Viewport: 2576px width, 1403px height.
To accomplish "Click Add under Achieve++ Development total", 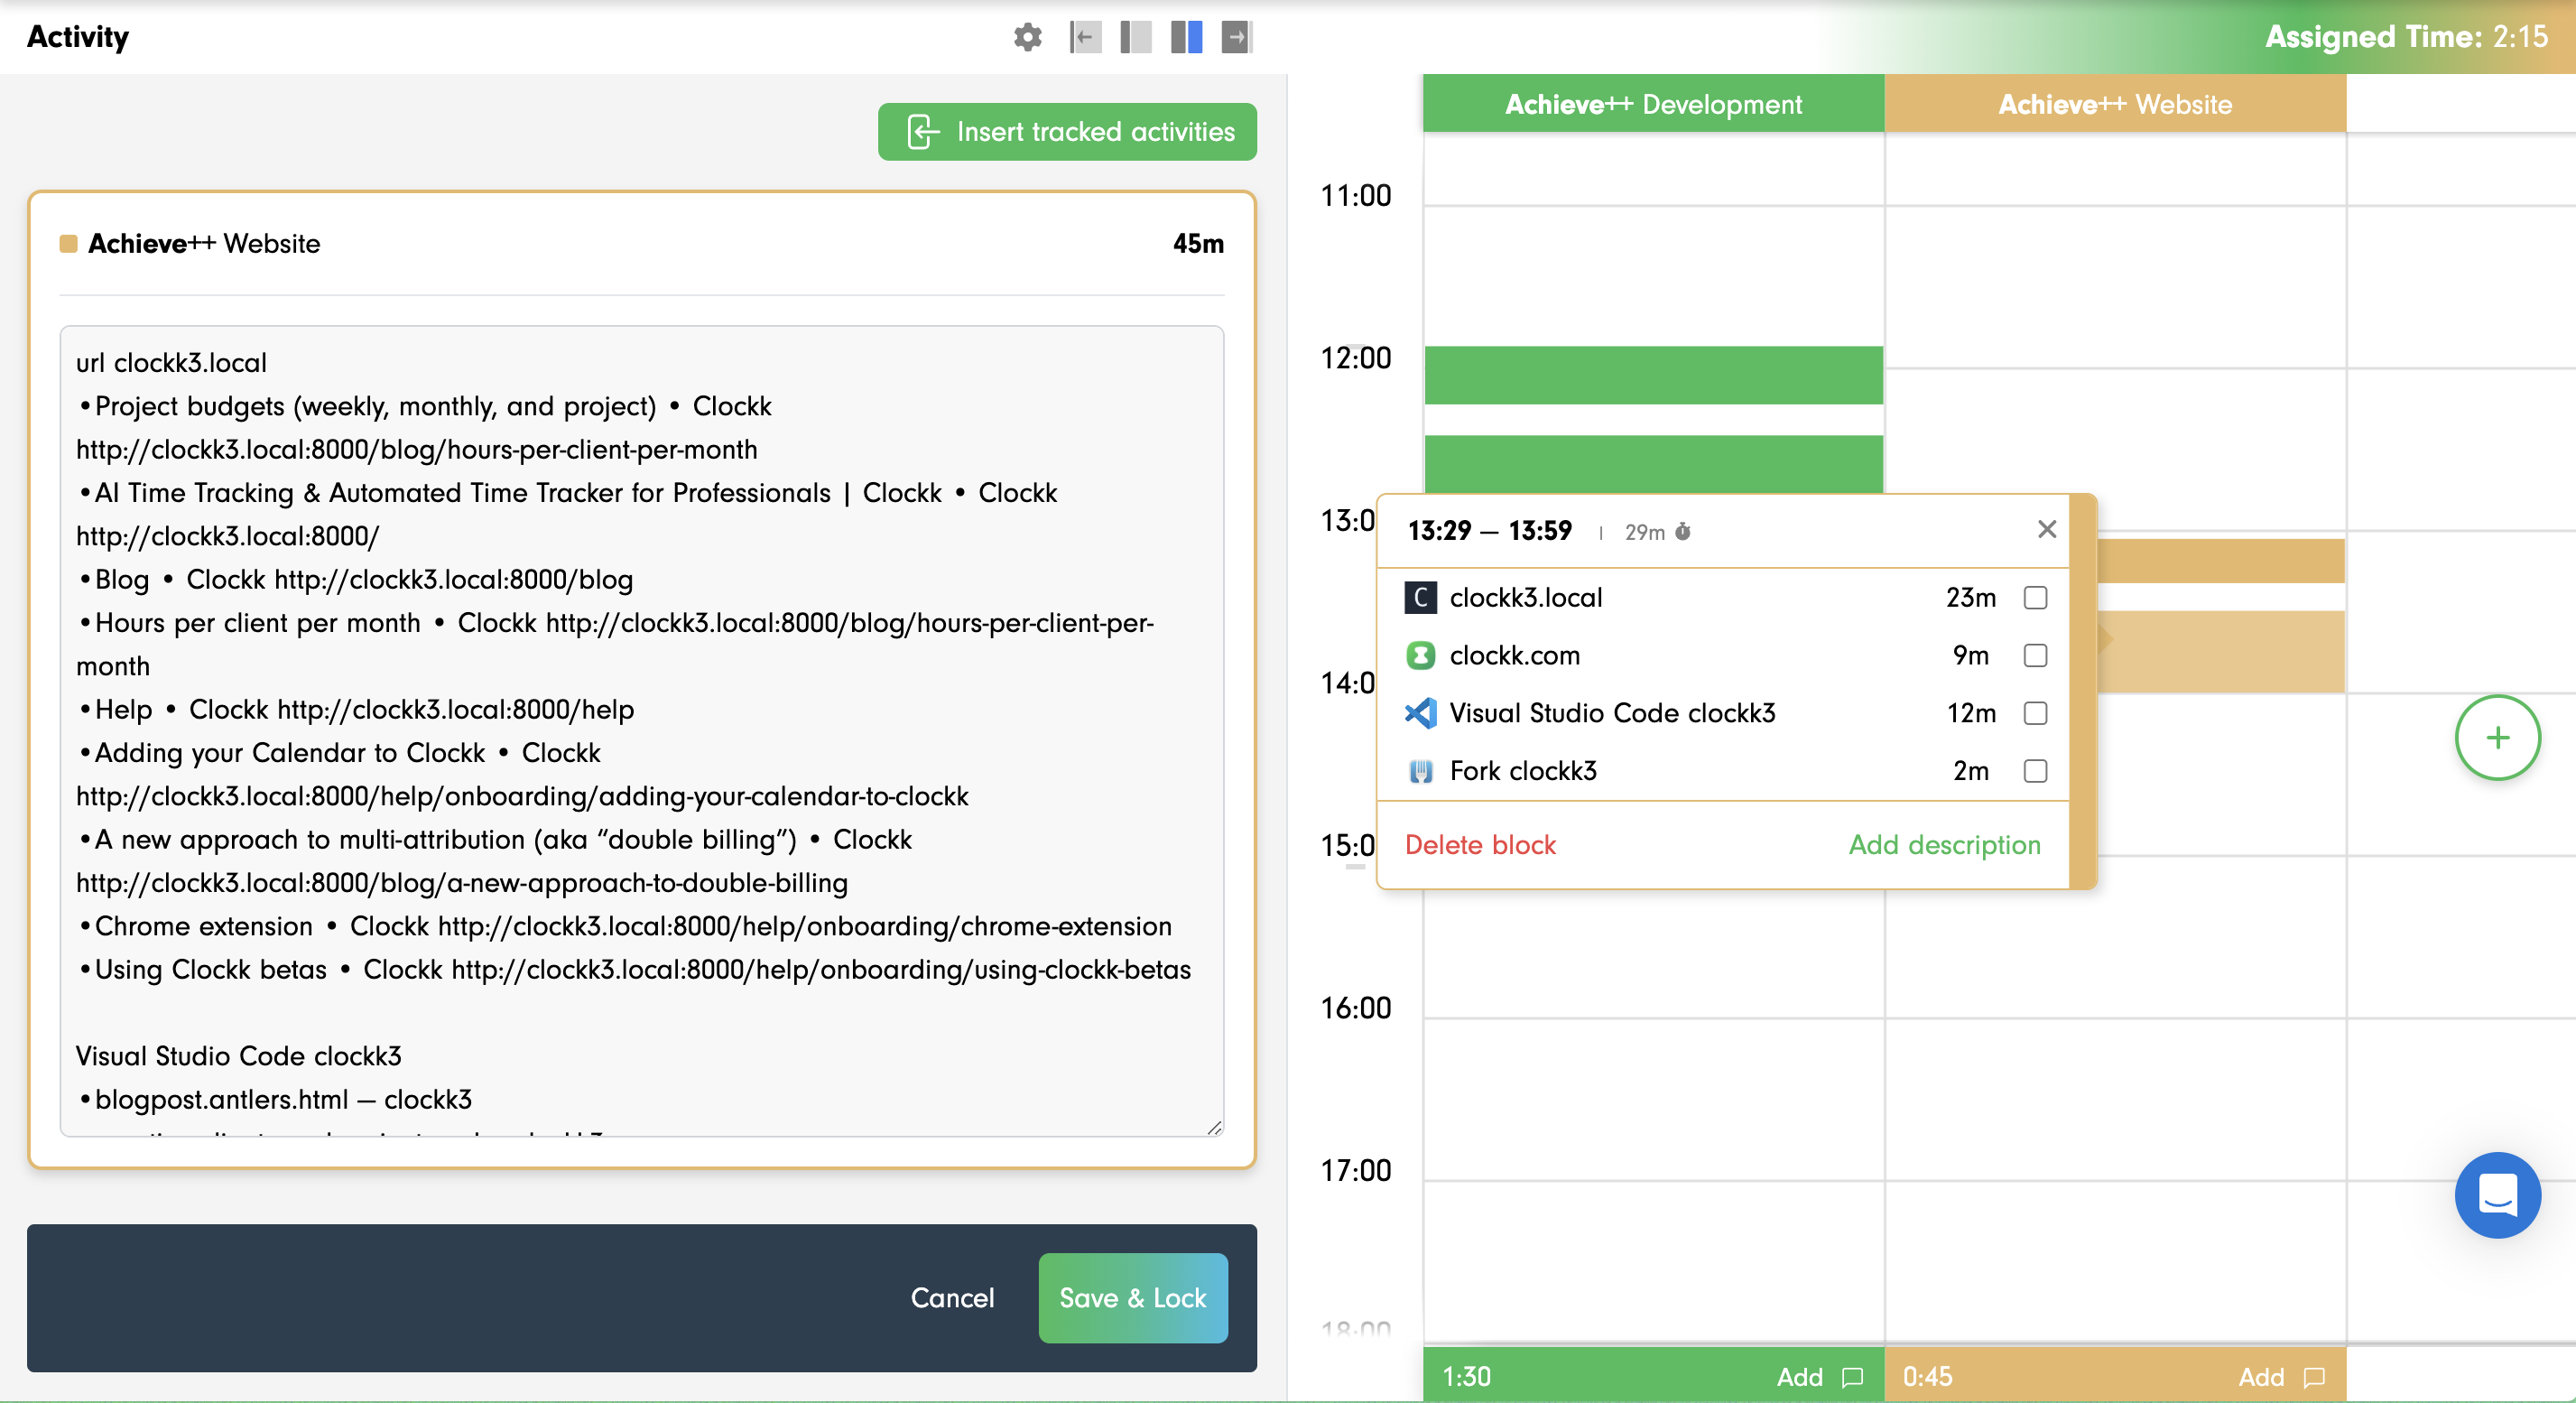I will coord(1799,1377).
